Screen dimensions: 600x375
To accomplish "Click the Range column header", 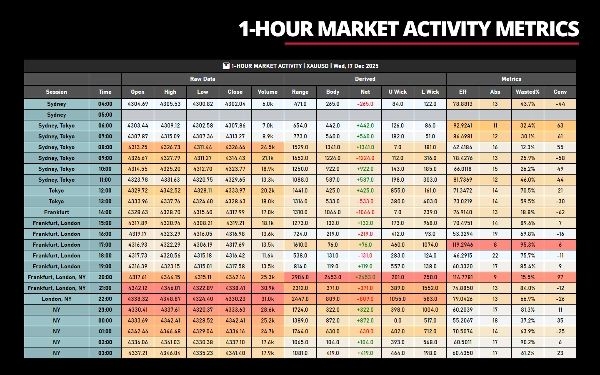I will pyautogui.click(x=300, y=92).
